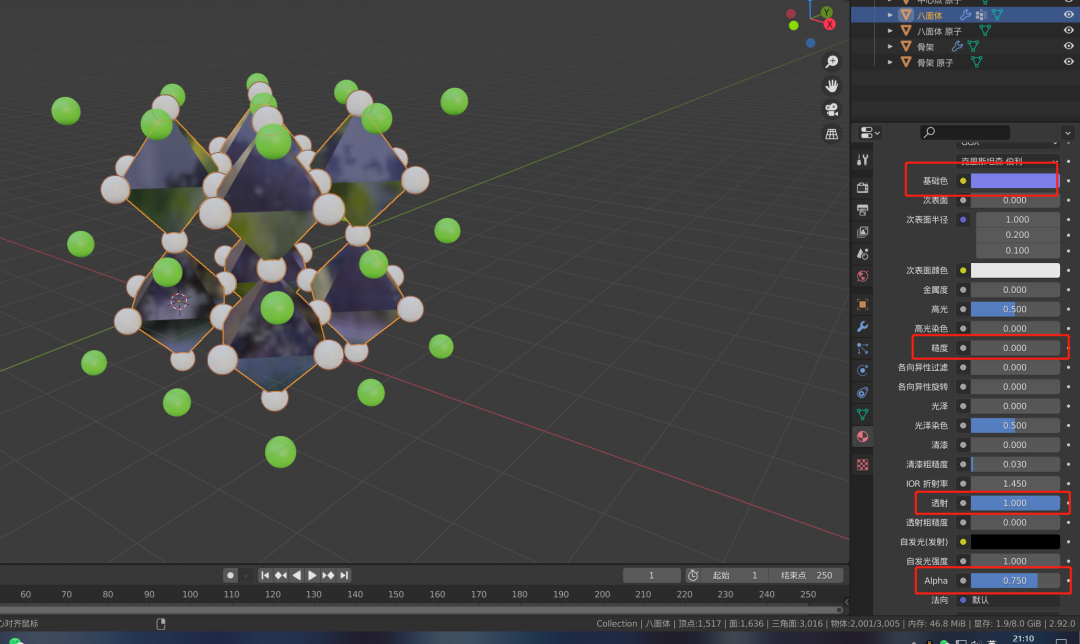Open the Material properties tab icon
1080x644 pixels.
[x=862, y=437]
